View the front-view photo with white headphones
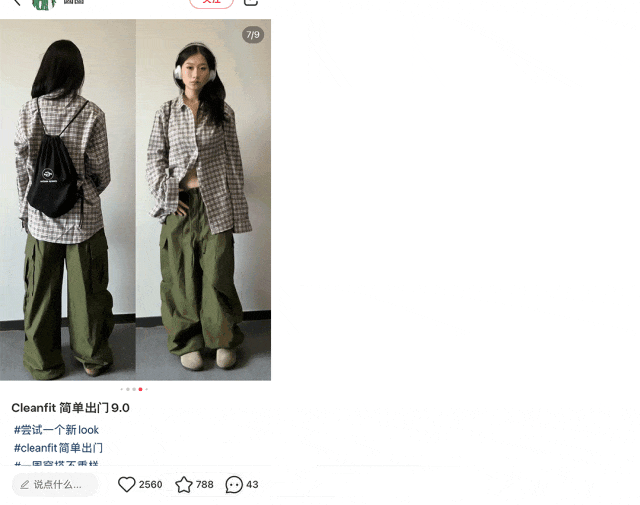The height and width of the screenshot is (505, 640). [203, 200]
